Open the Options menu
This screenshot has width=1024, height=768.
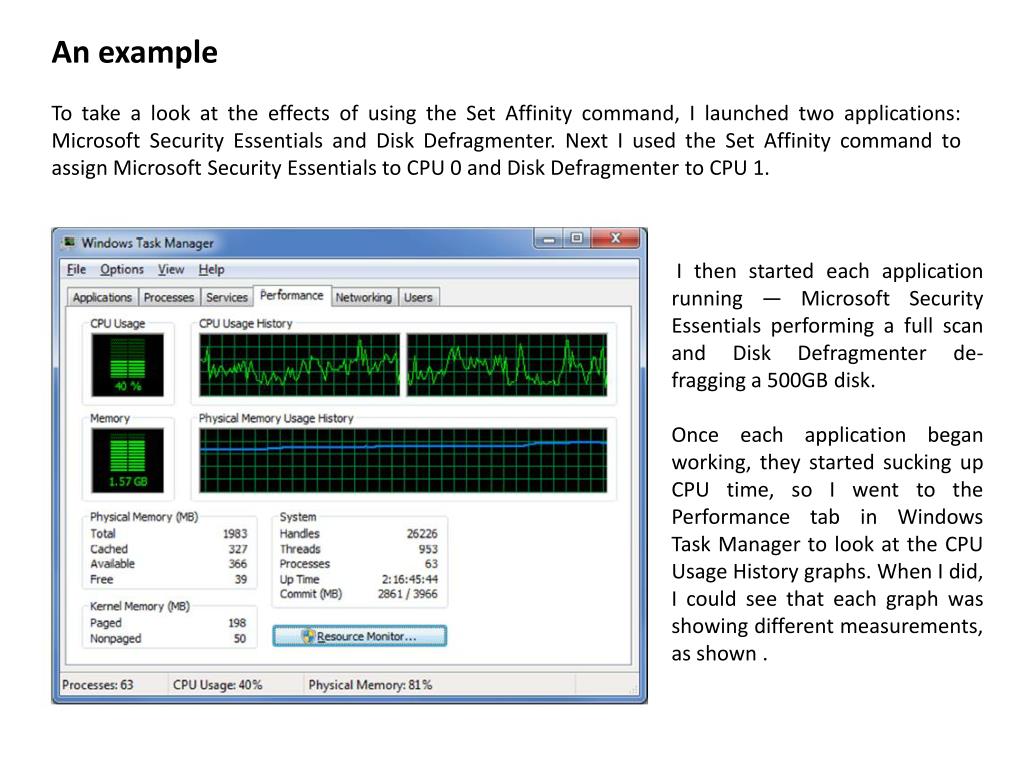121,269
